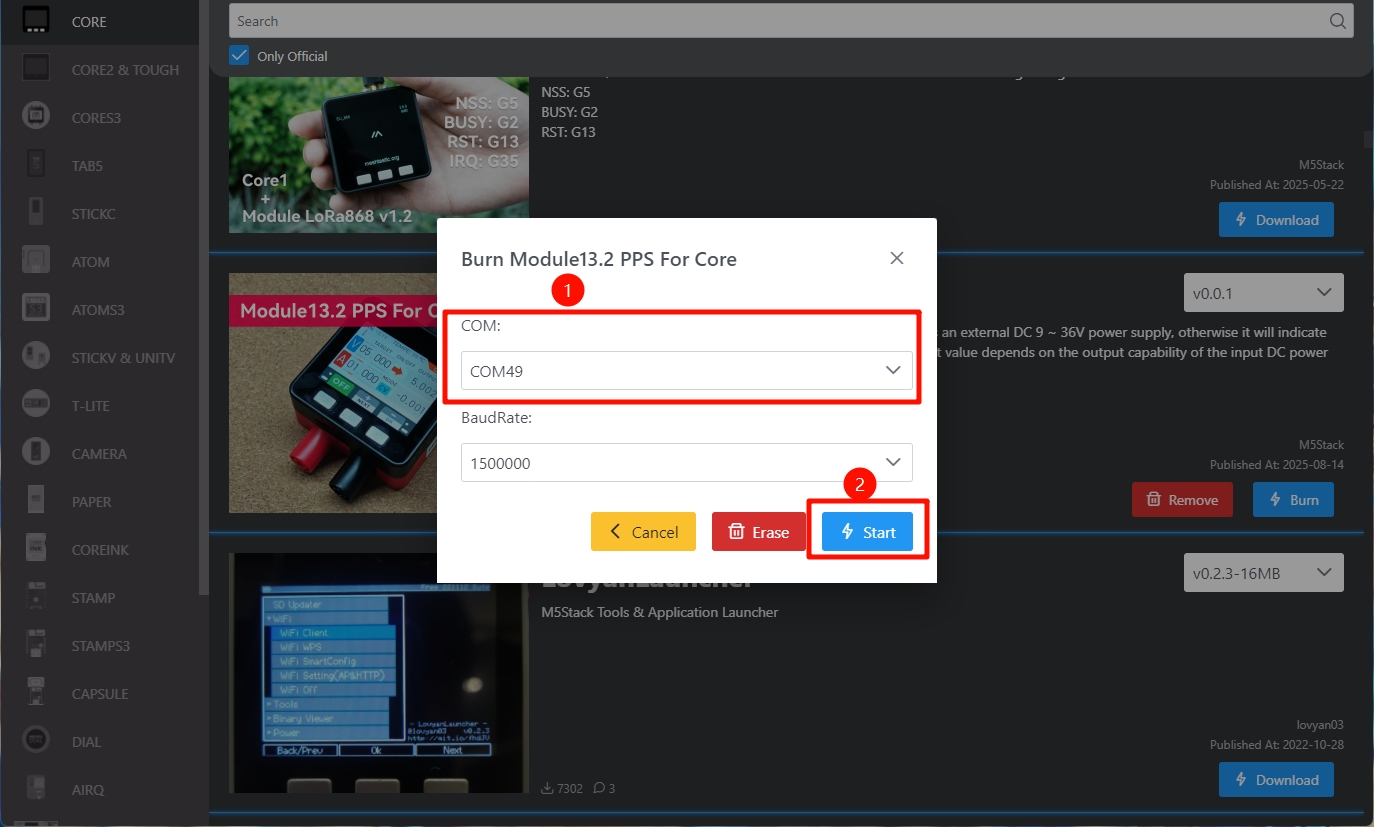
Task: Click "Published At: 2025-08-14" text
Action: coord(1277,465)
